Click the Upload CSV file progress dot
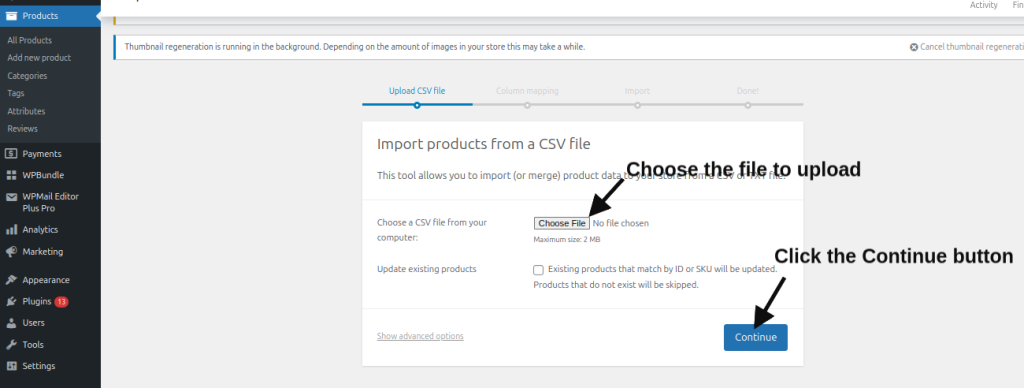The width and height of the screenshot is (1024, 388). point(417,105)
